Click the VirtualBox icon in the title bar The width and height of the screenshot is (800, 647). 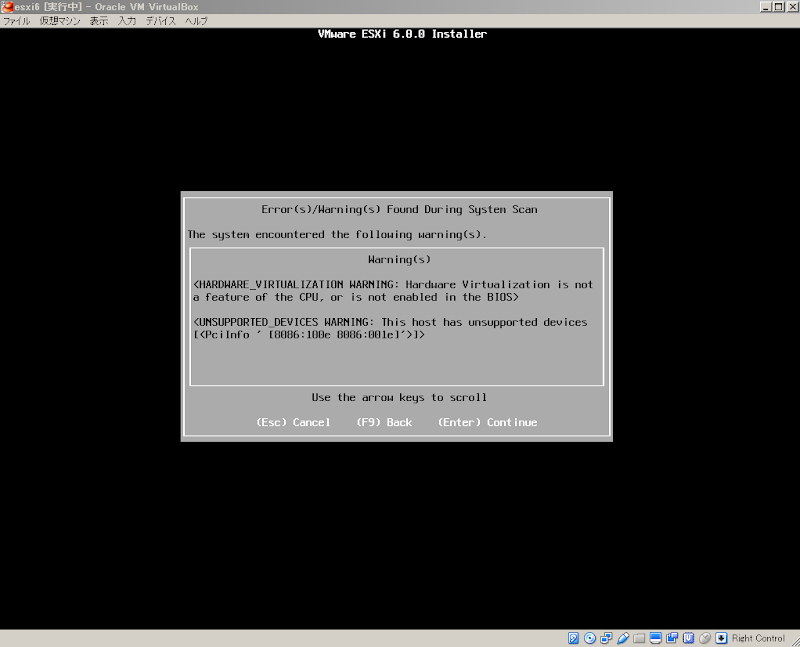[7, 7]
